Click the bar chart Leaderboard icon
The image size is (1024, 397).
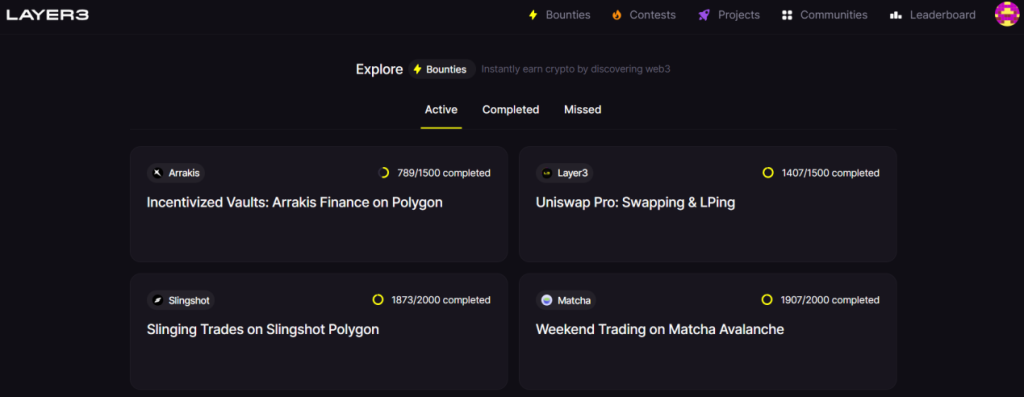click(x=896, y=14)
